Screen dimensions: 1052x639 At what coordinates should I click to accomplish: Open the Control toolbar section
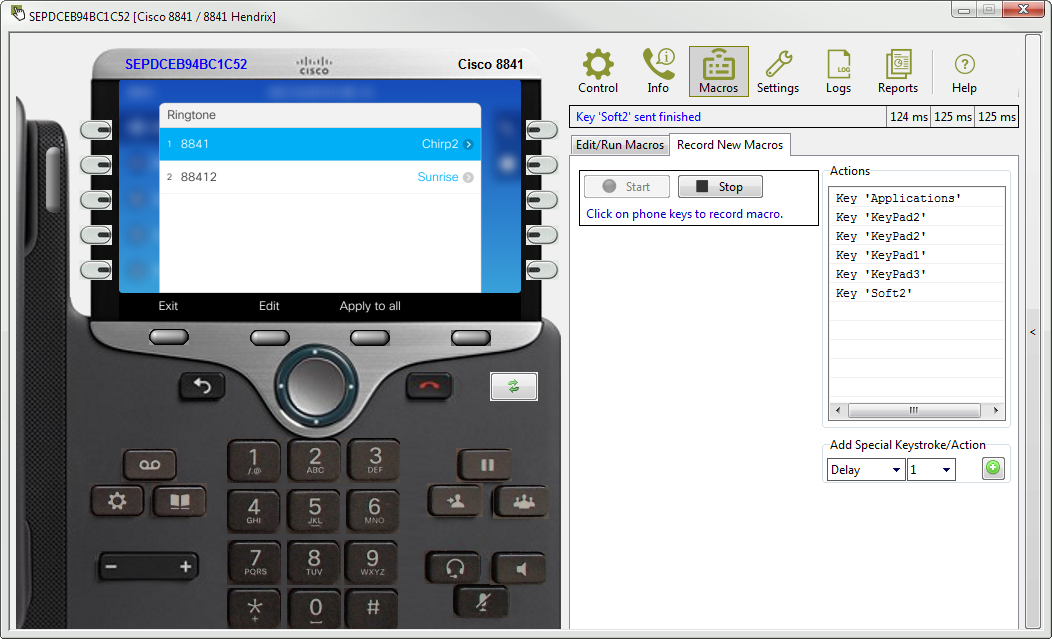coord(598,72)
